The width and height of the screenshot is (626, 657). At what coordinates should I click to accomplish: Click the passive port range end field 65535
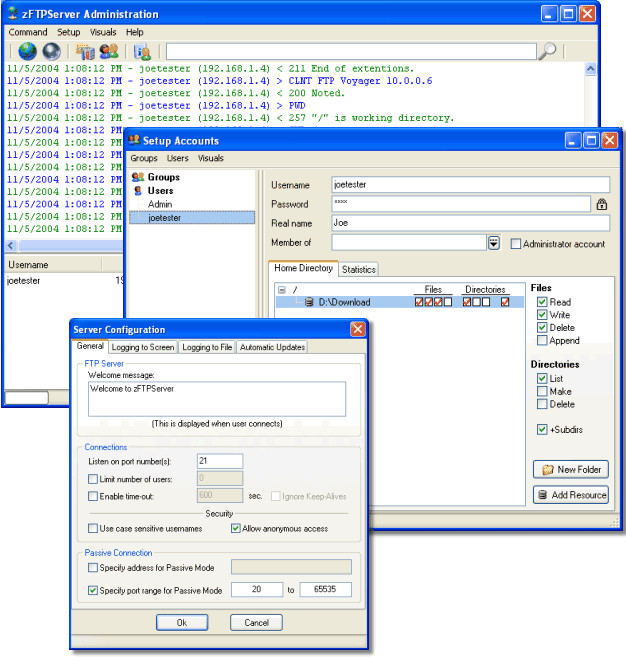[x=325, y=589]
